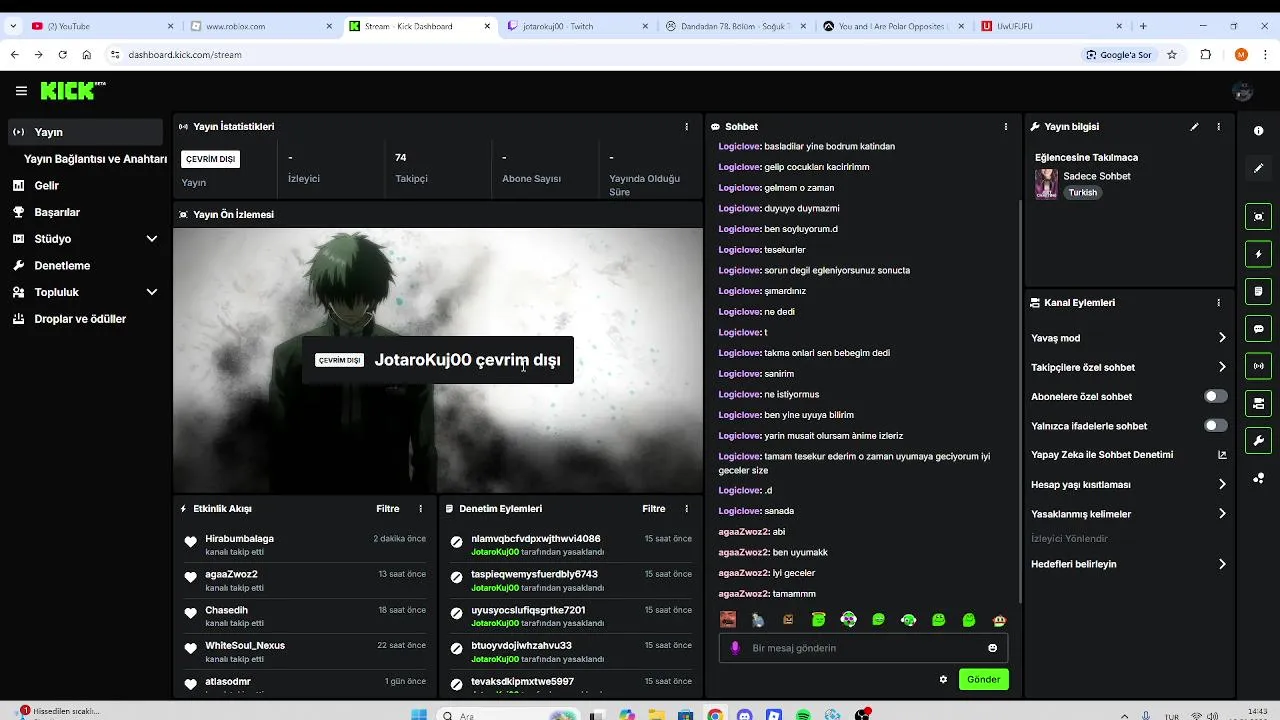Toggle the lightning activity feed widget icon

pos(1259,254)
